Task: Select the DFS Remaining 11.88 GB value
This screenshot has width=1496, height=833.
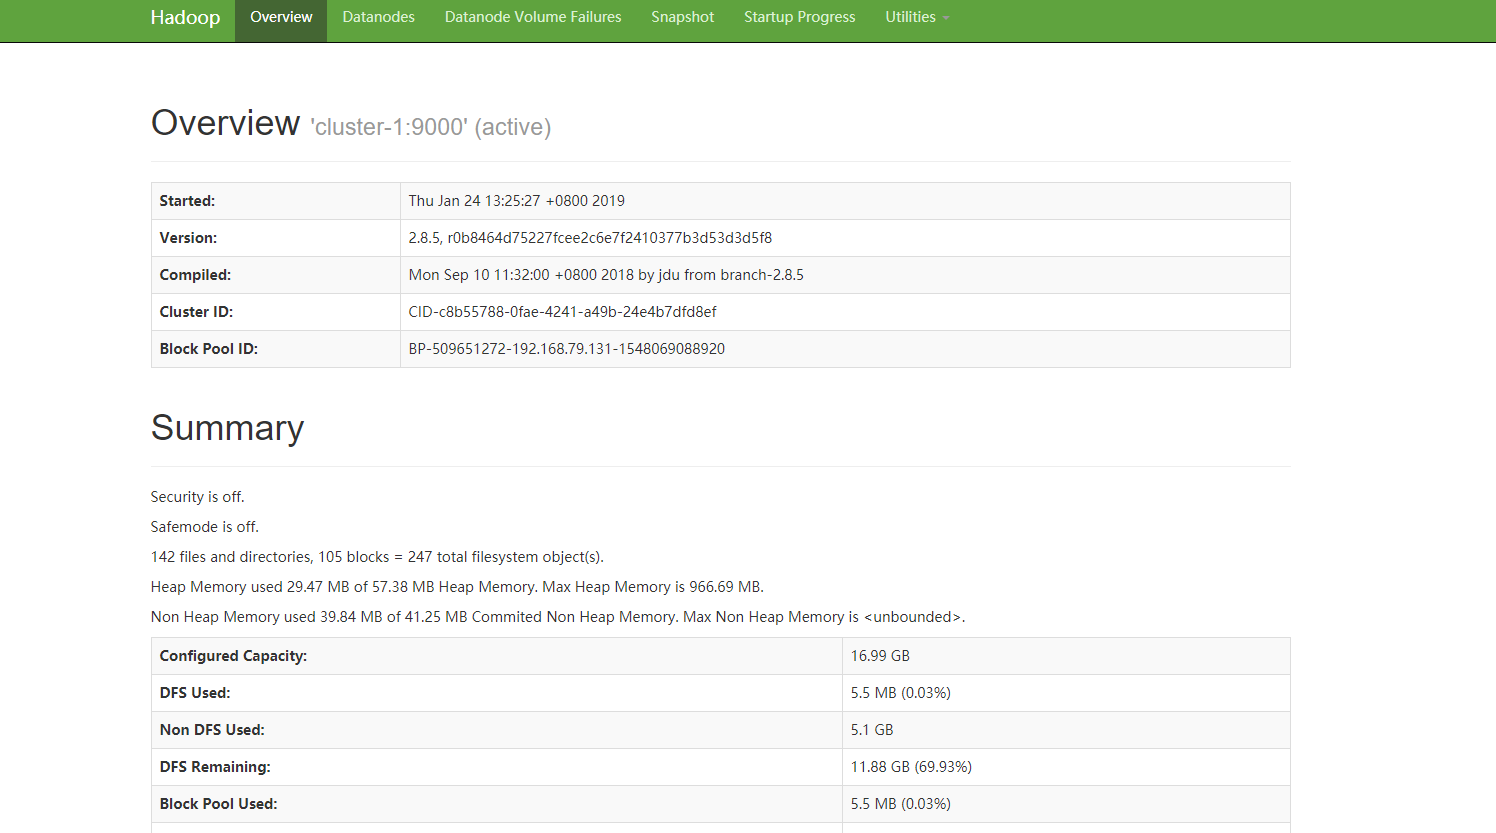Action: coord(911,767)
